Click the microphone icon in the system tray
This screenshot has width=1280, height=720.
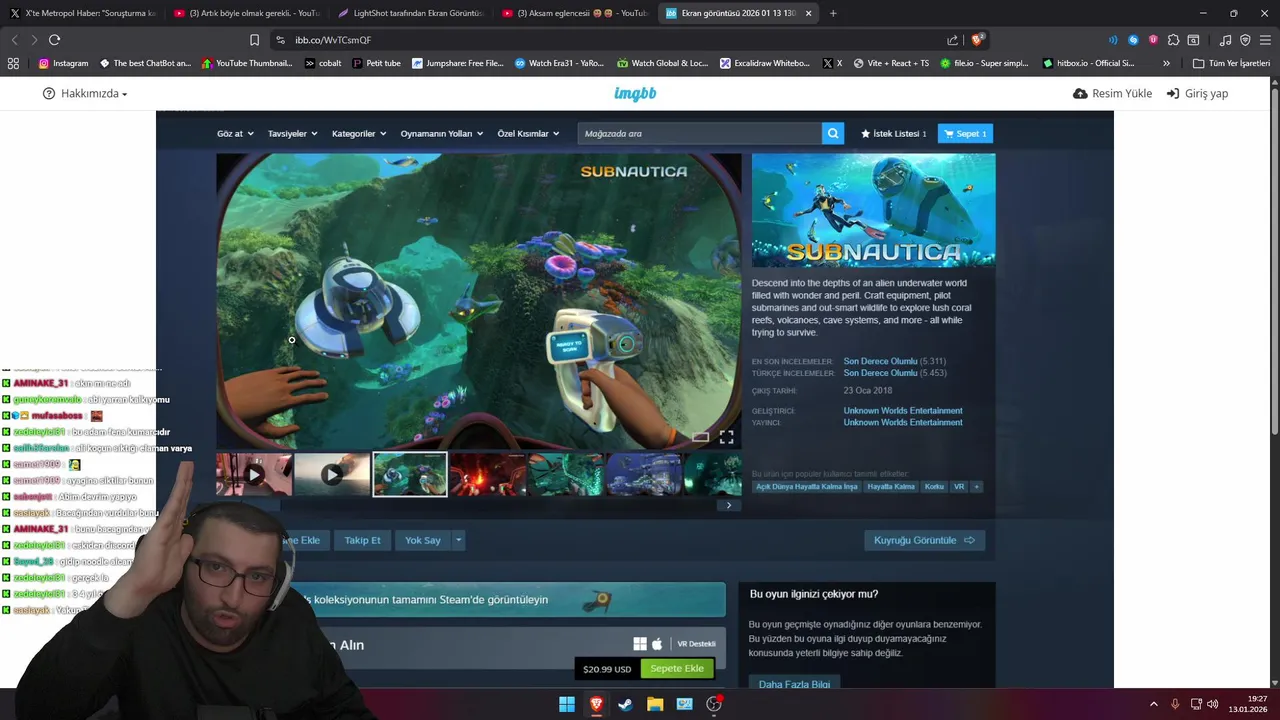coord(1175,704)
